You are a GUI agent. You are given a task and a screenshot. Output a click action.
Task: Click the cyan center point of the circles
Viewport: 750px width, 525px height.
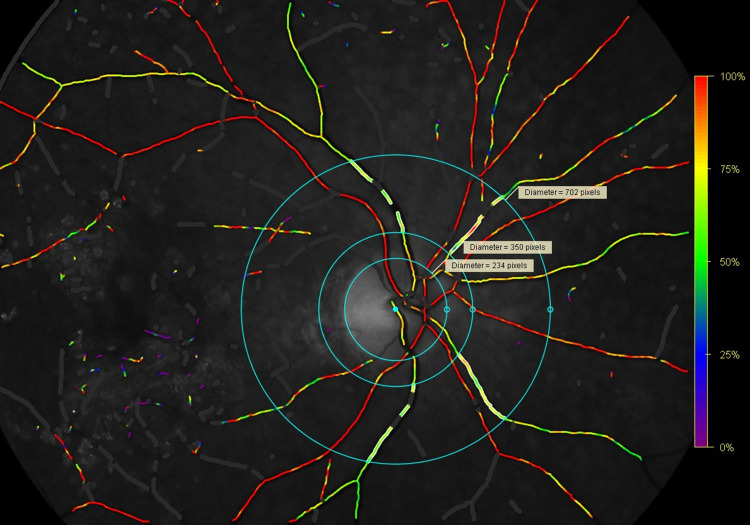tap(396, 310)
